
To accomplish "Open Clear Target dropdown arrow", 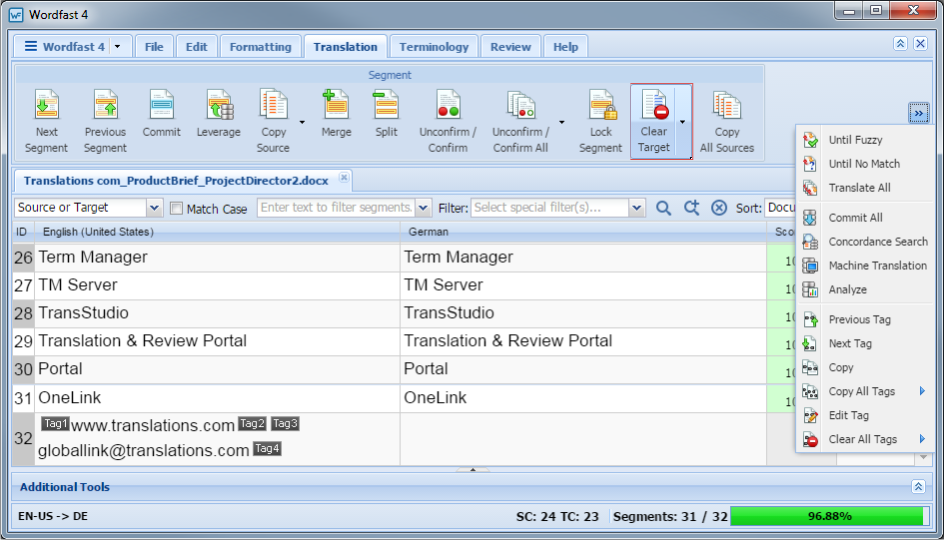I will pyautogui.click(x=683, y=122).
